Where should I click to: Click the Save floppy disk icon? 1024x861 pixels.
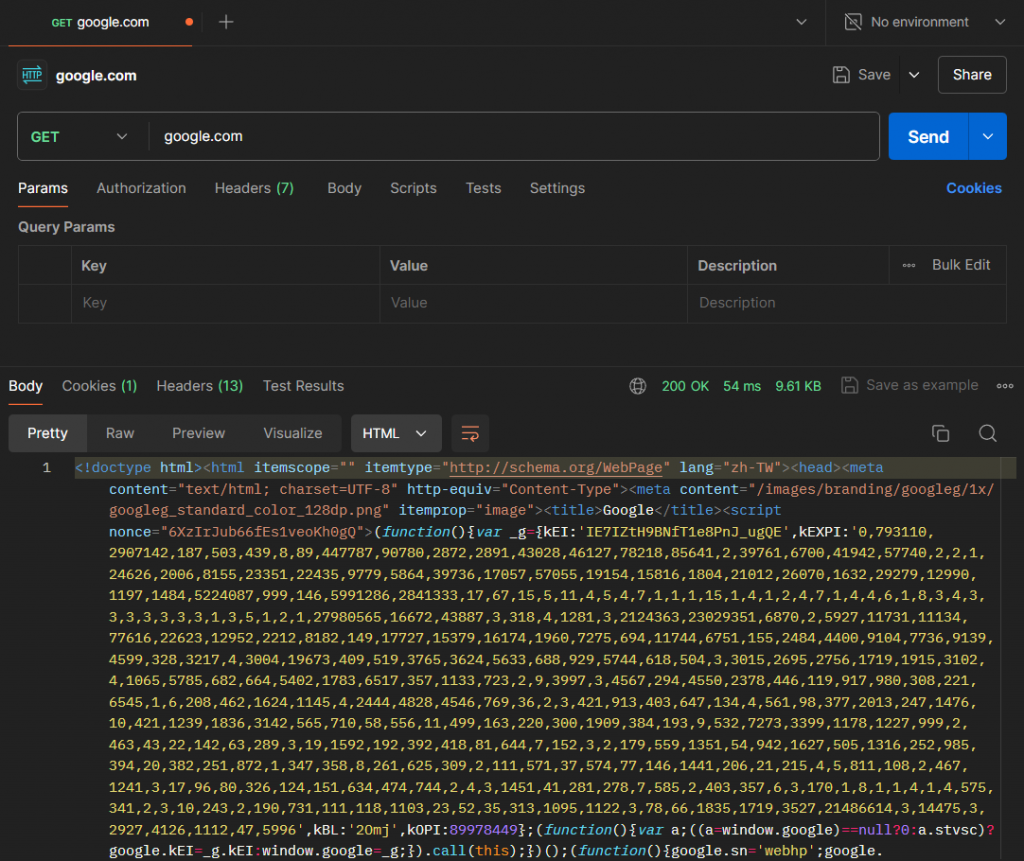click(841, 74)
